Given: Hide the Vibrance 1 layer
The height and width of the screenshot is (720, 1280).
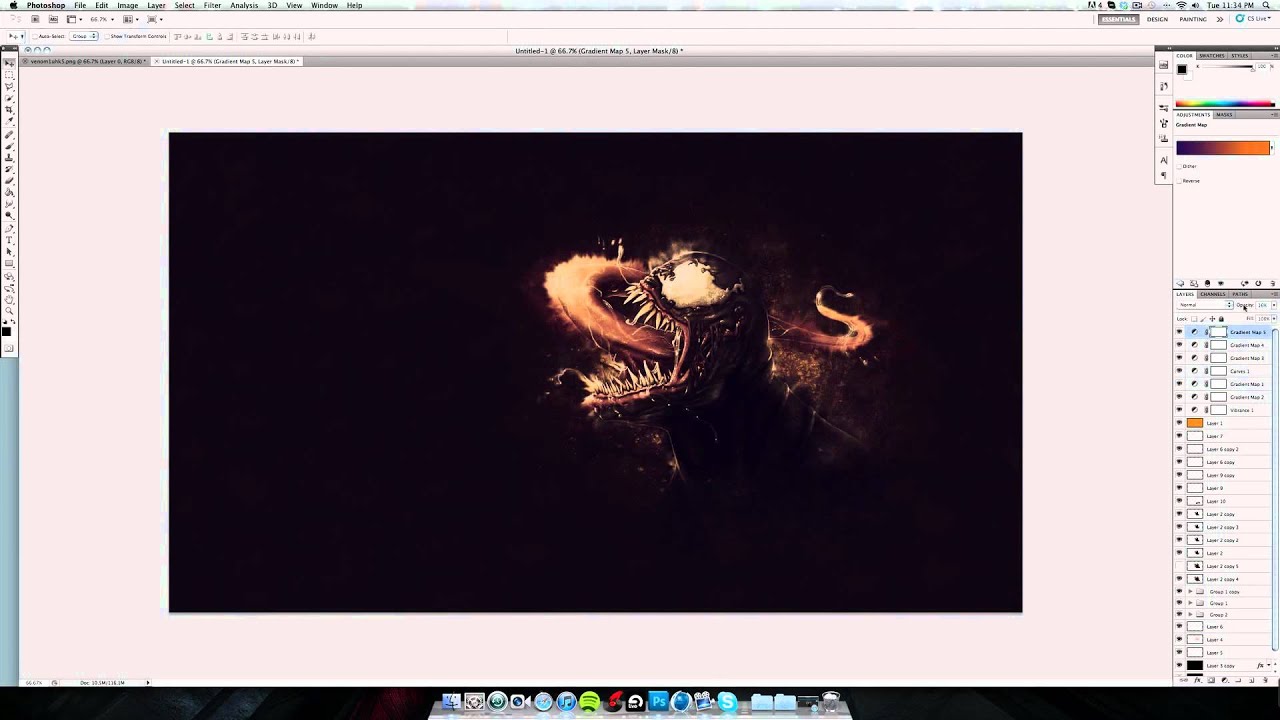Looking at the screenshot, I should [x=1179, y=410].
